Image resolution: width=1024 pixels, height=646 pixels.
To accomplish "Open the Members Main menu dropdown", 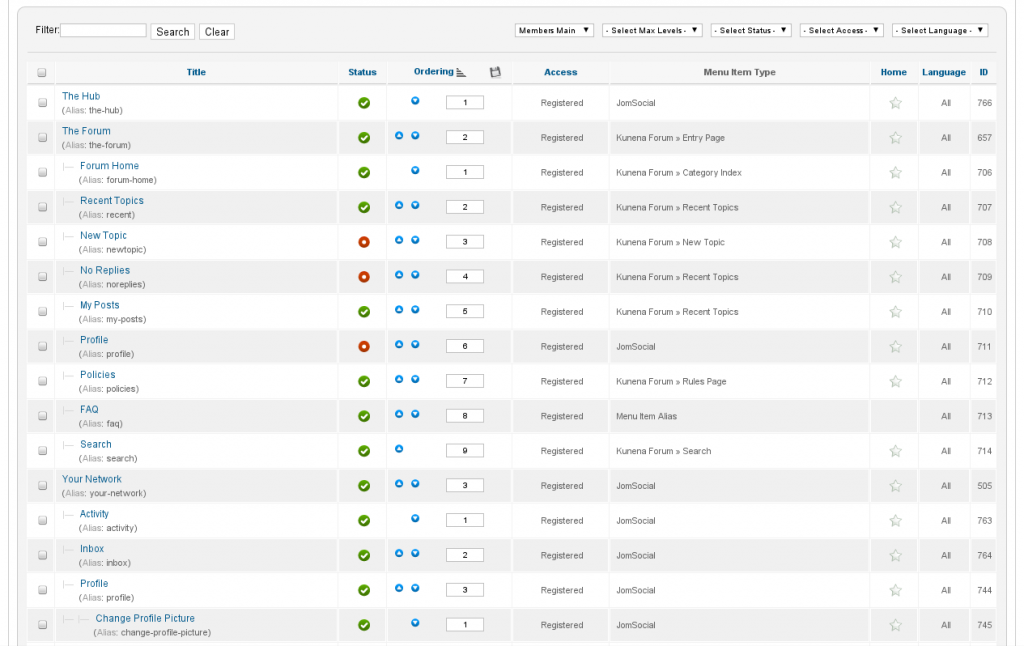I will point(555,31).
